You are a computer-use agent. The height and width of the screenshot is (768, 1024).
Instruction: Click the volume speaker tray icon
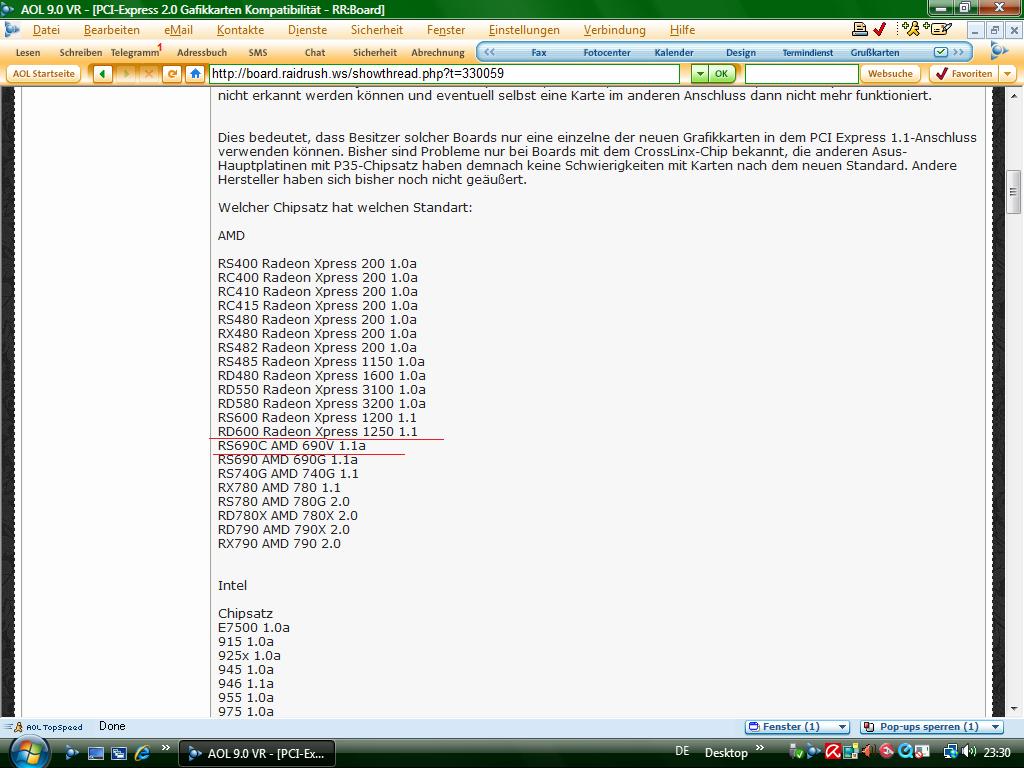[x=969, y=752]
